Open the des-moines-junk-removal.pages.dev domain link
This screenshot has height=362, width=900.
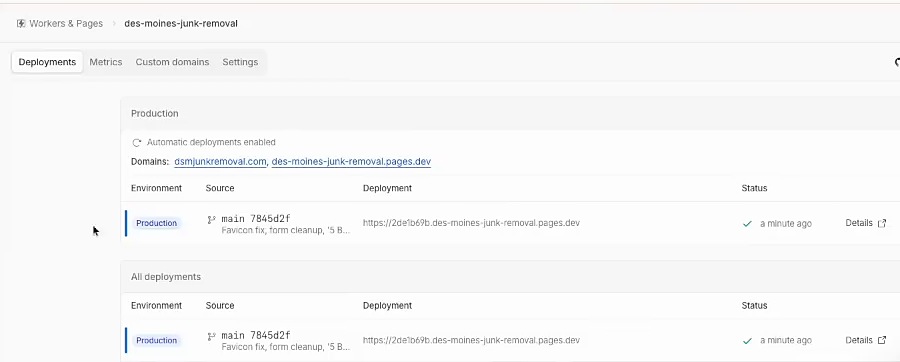351,162
